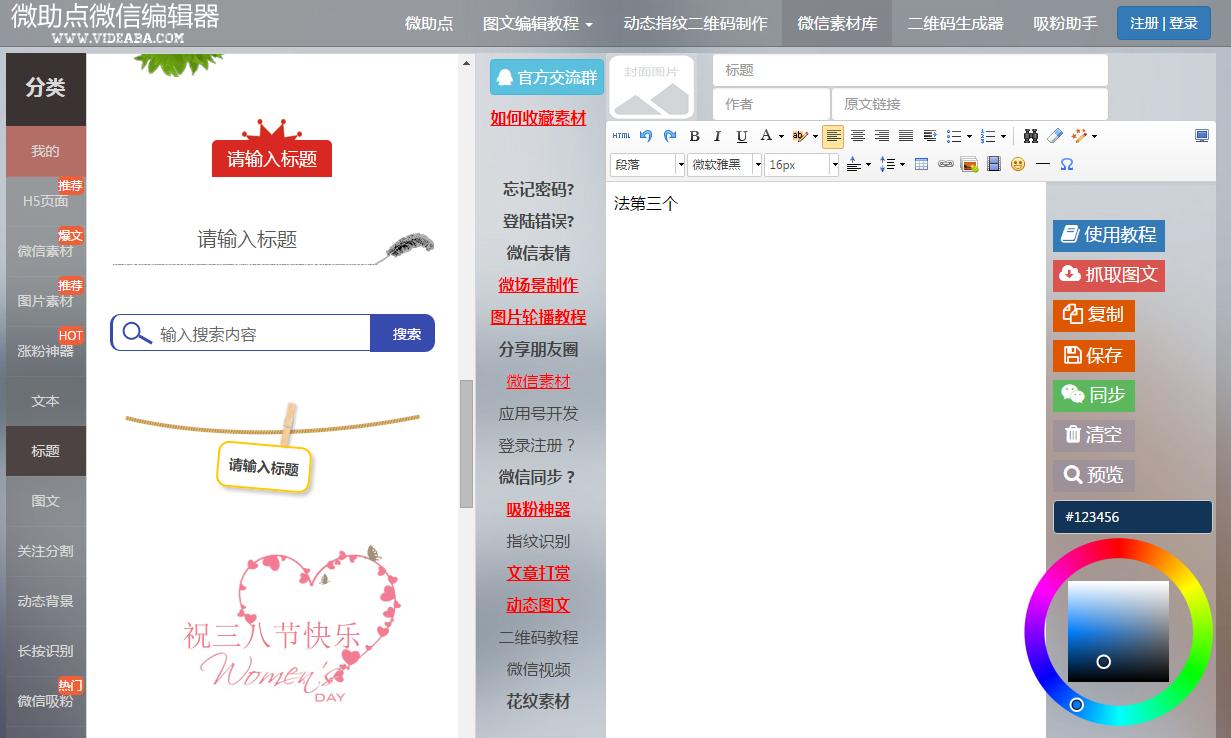Click the 标题 title input field
1231x738 pixels.
[x=910, y=70]
